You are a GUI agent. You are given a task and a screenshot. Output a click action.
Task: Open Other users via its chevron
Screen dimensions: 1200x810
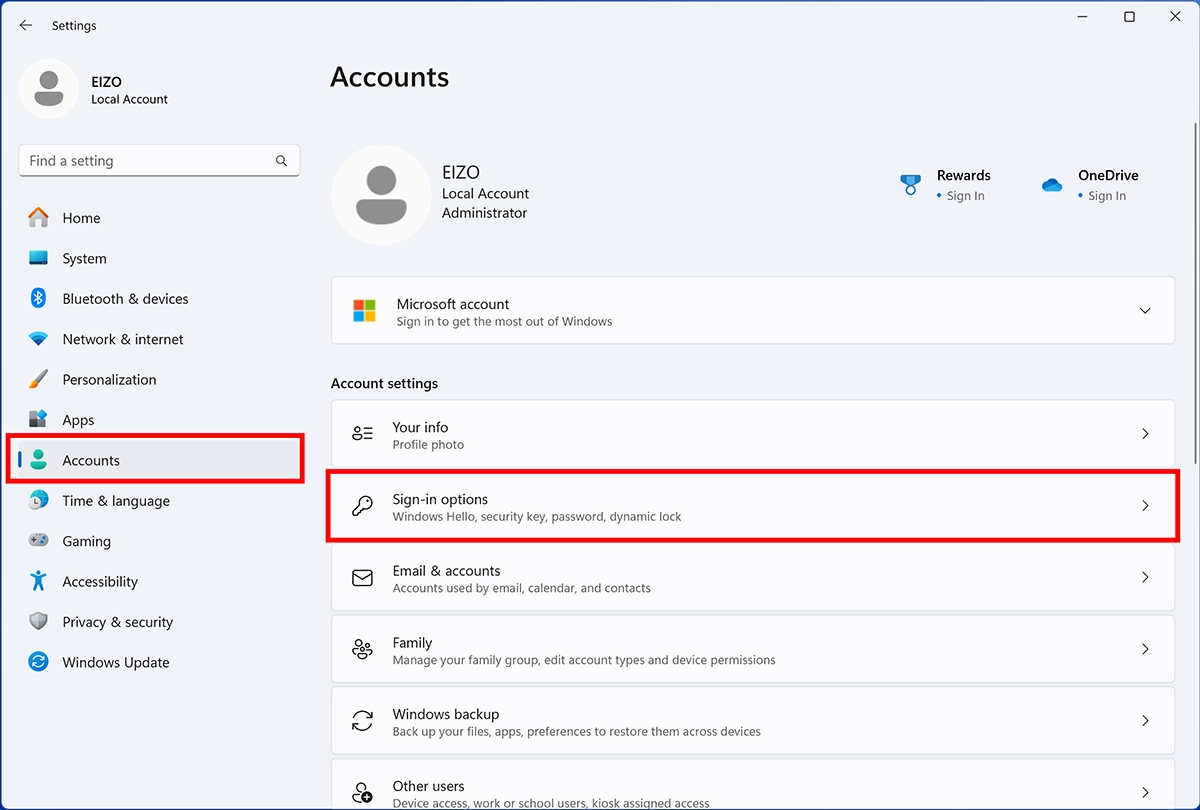(x=1145, y=793)
